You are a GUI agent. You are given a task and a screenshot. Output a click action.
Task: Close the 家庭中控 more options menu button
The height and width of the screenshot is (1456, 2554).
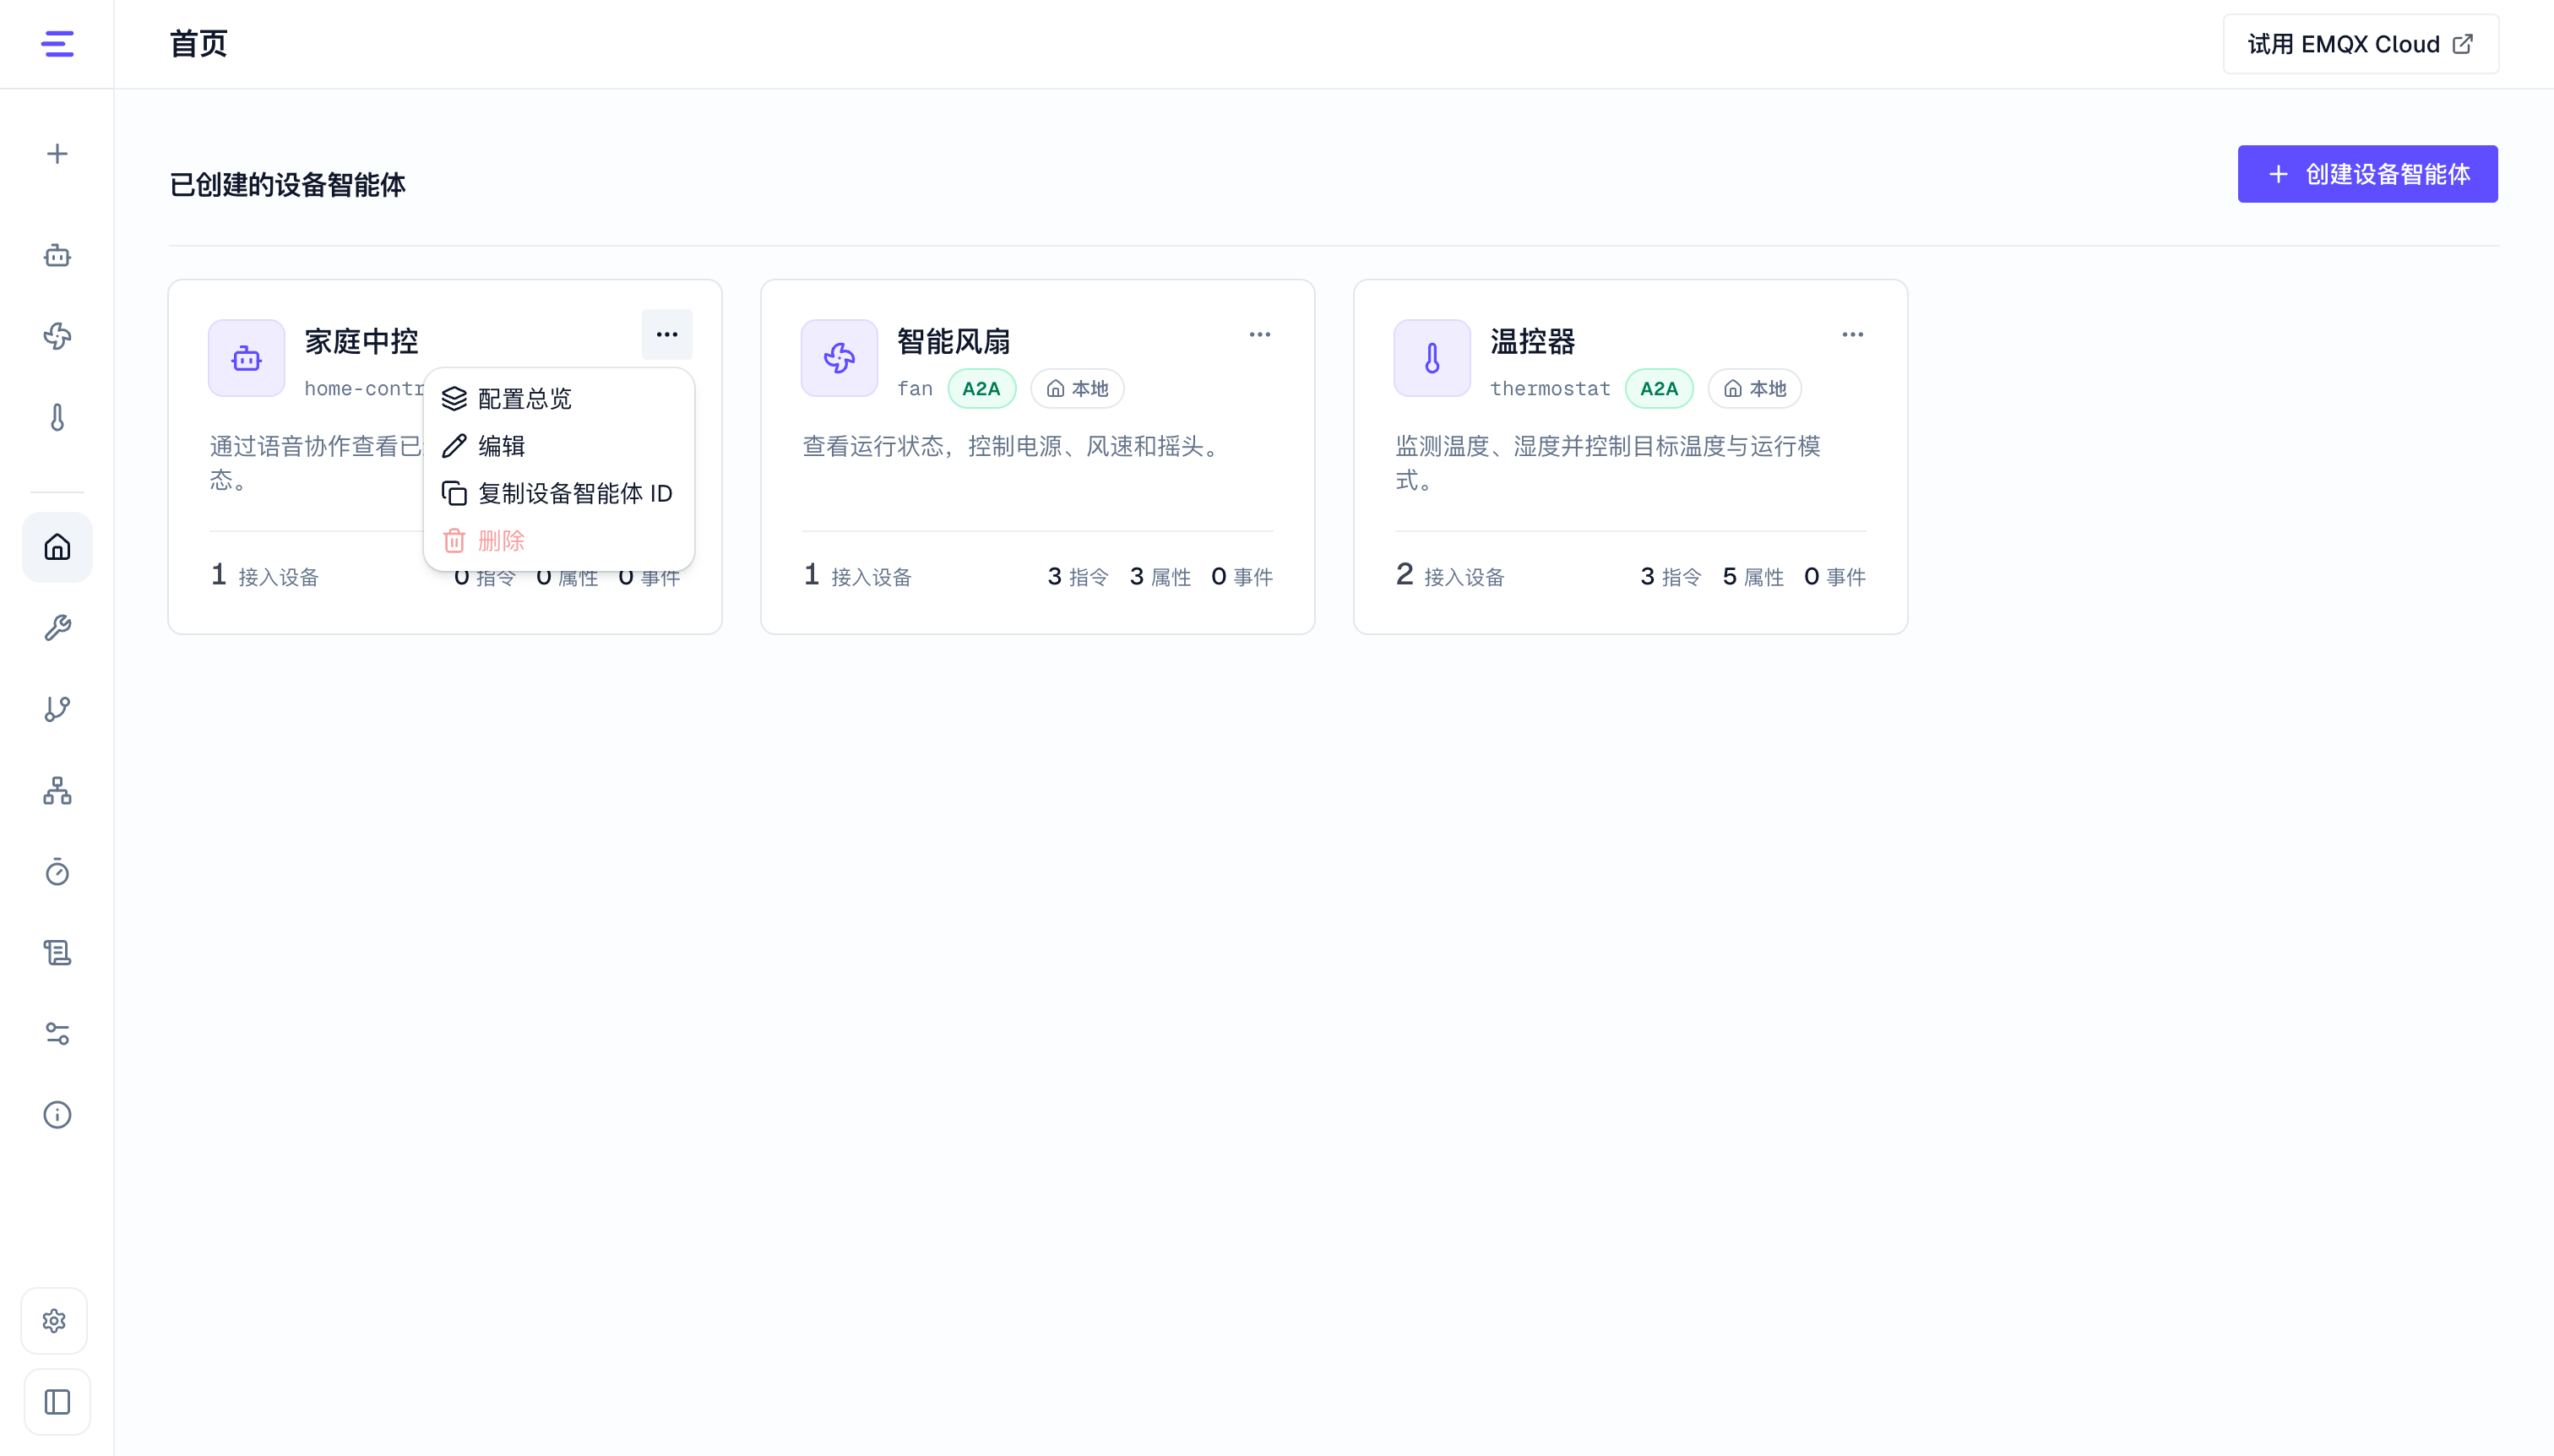pos(667,335)
